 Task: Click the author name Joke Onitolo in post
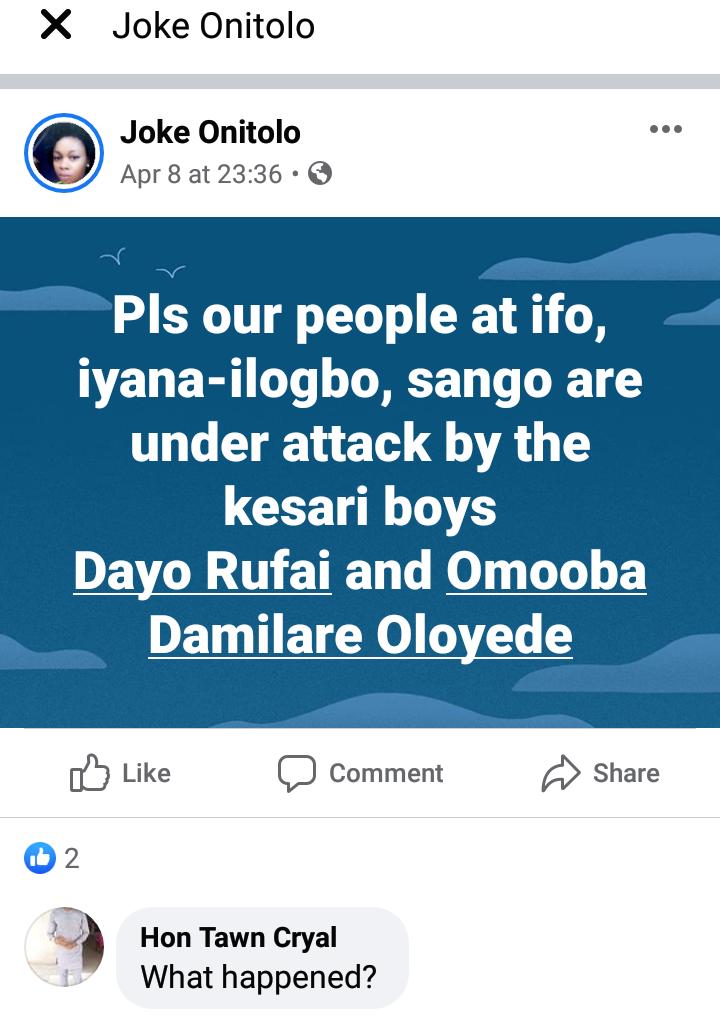210,132
